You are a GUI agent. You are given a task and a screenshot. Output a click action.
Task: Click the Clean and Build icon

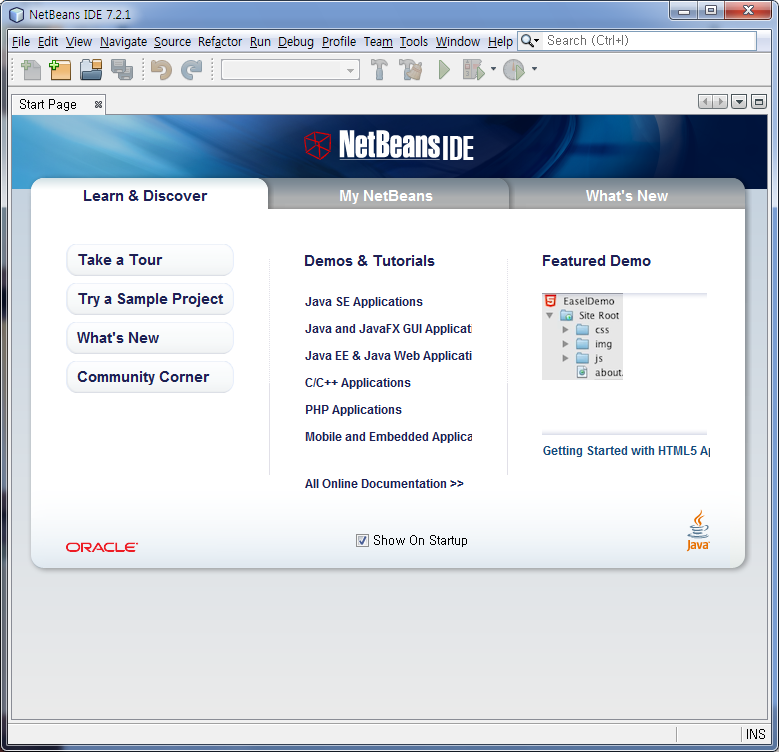coord(411,70)
